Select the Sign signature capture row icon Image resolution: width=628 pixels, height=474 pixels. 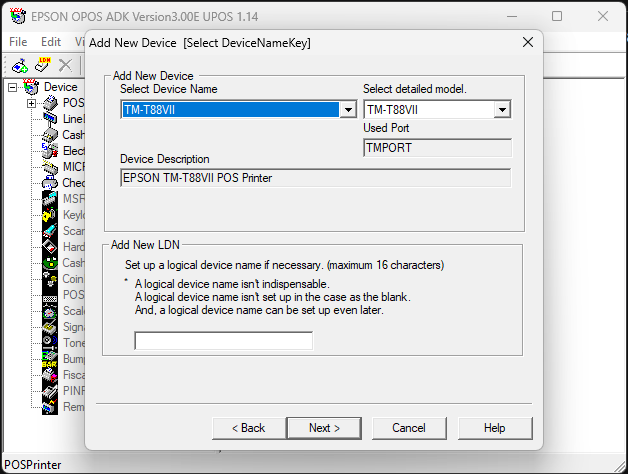click(x=50, y=327)
